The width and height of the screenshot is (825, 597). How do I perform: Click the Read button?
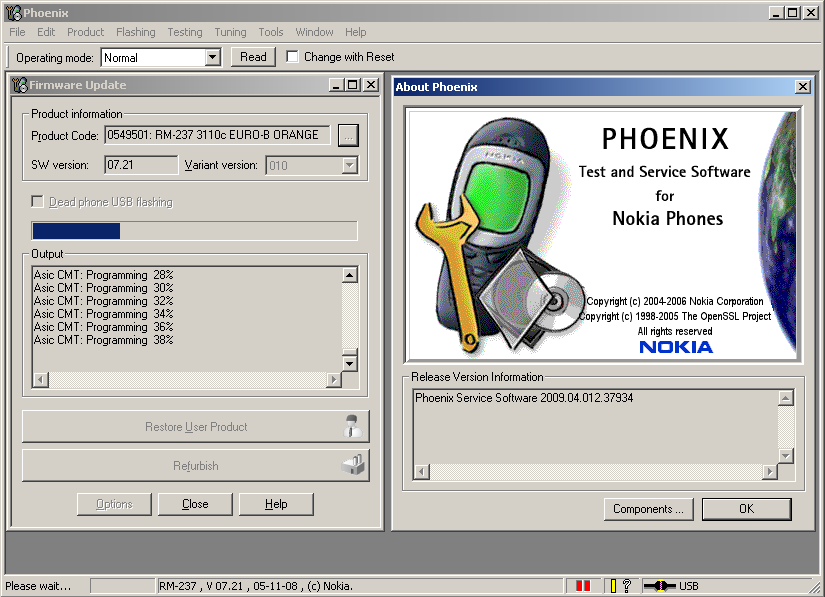(x=253, y=57)
